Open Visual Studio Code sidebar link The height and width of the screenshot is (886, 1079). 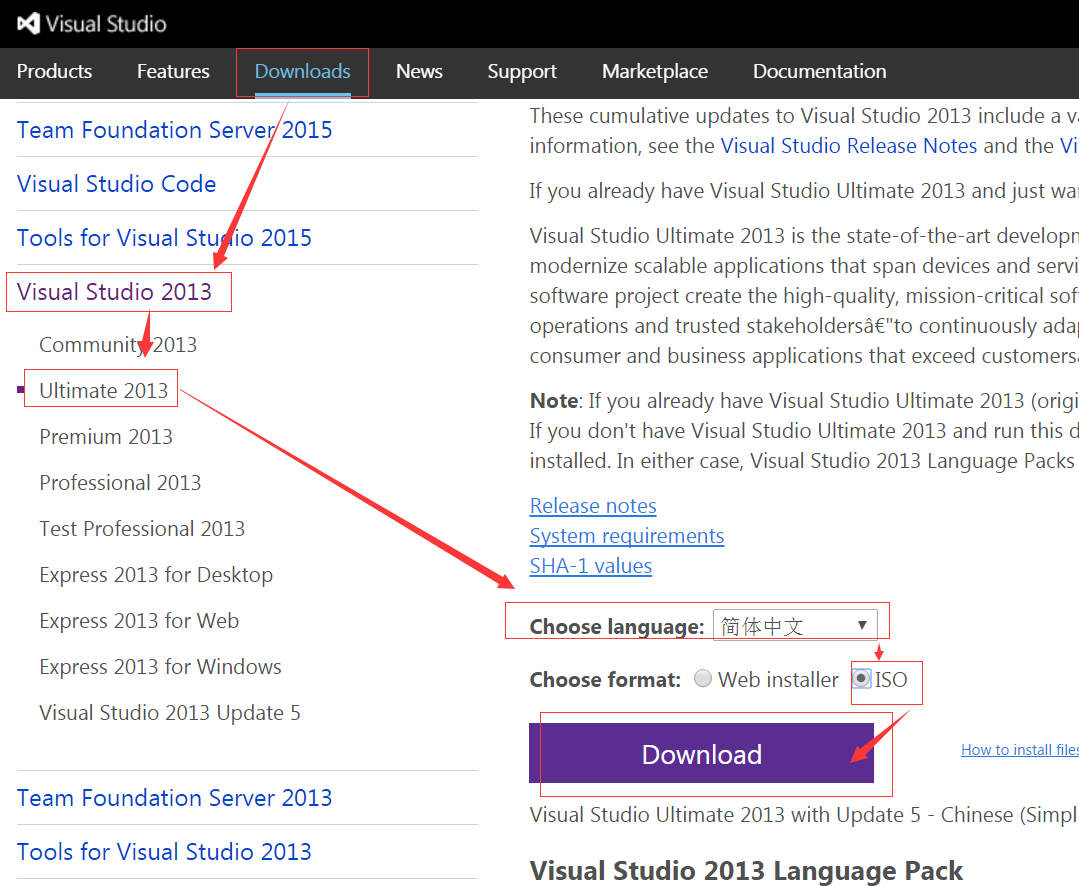tap(116, 184)
